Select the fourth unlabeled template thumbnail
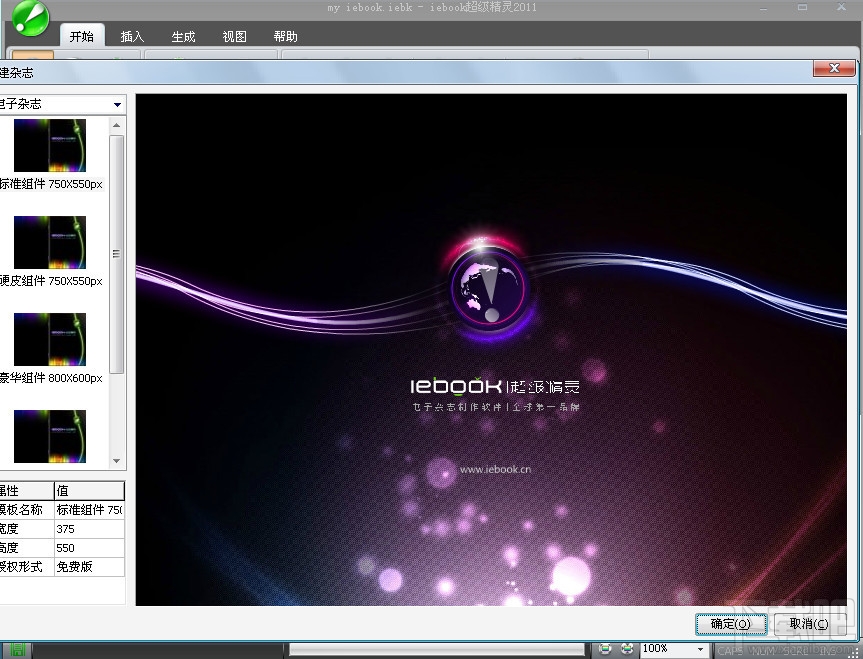 click(50, 436)
